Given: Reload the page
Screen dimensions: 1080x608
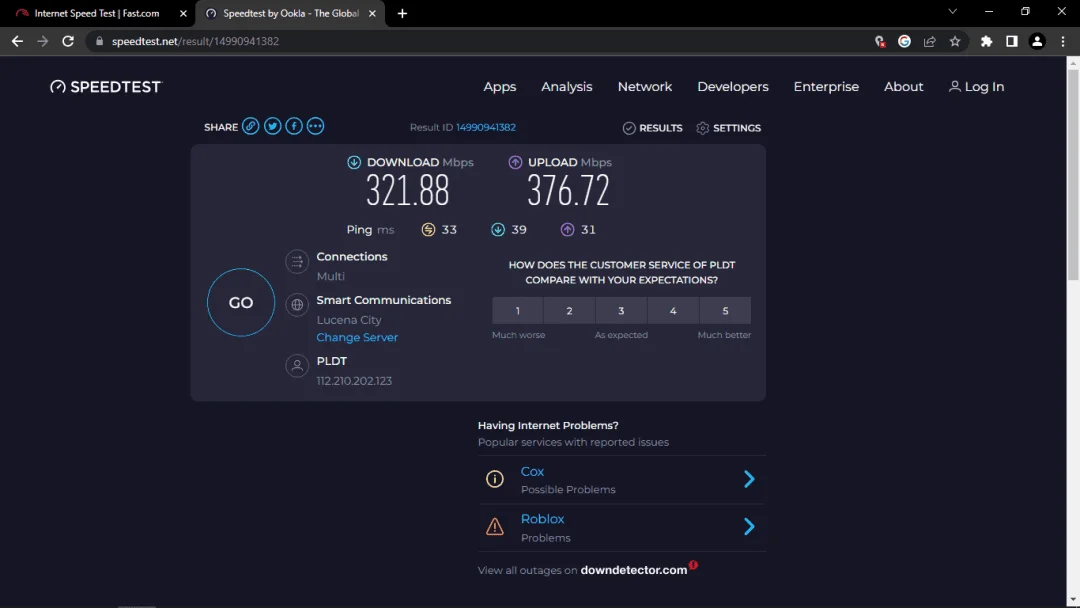Looking at the screenshot, I should [68, 41].
